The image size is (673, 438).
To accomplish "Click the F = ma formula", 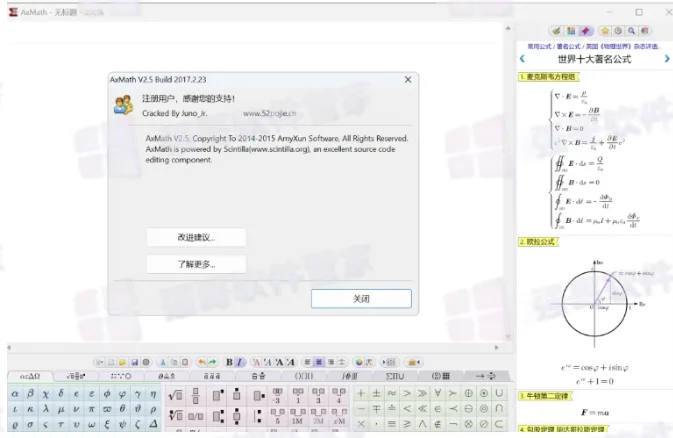I will (x=595, y=412).
